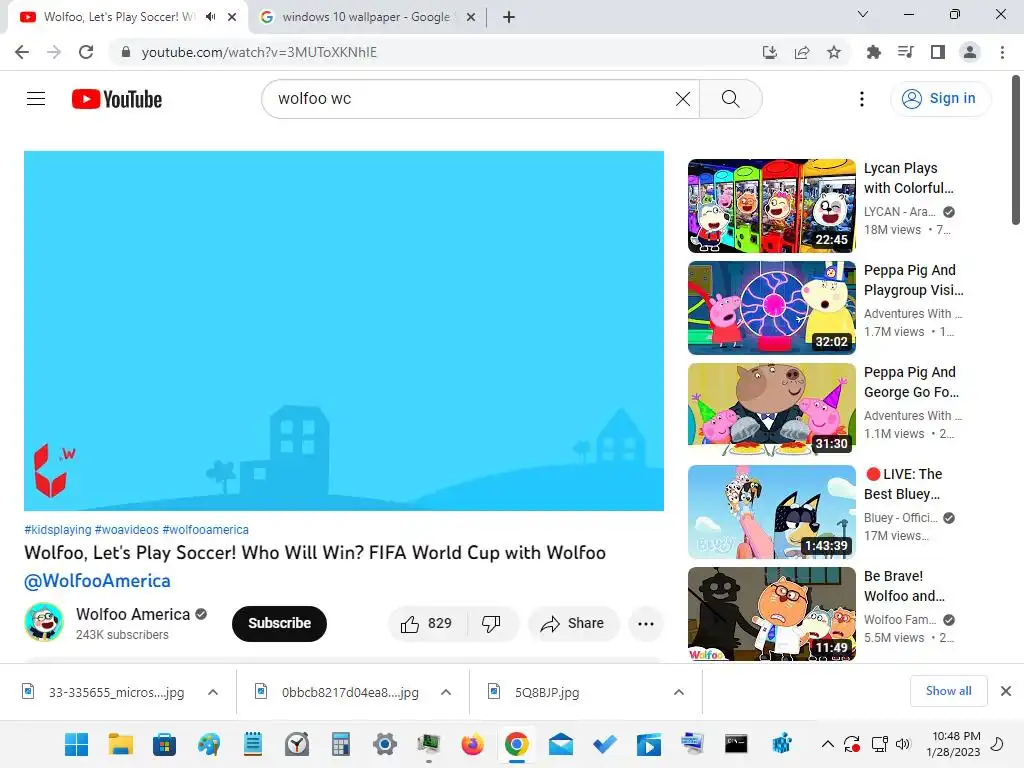Show hidden system tray icons chevron
Image resolution: width=1024 pixels, height=768 pixels.
[x=827, y=744]
